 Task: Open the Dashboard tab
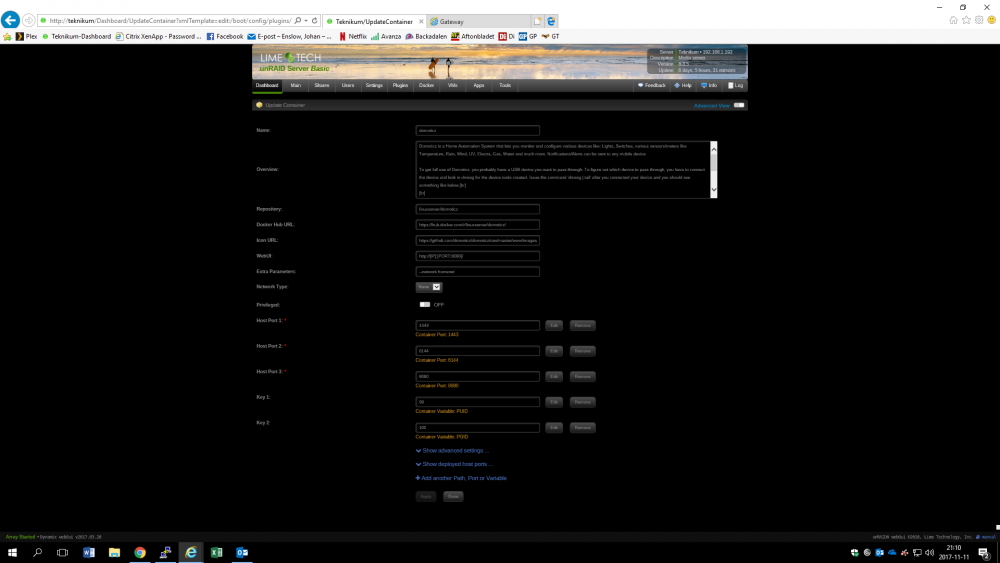tap(267, 85)
